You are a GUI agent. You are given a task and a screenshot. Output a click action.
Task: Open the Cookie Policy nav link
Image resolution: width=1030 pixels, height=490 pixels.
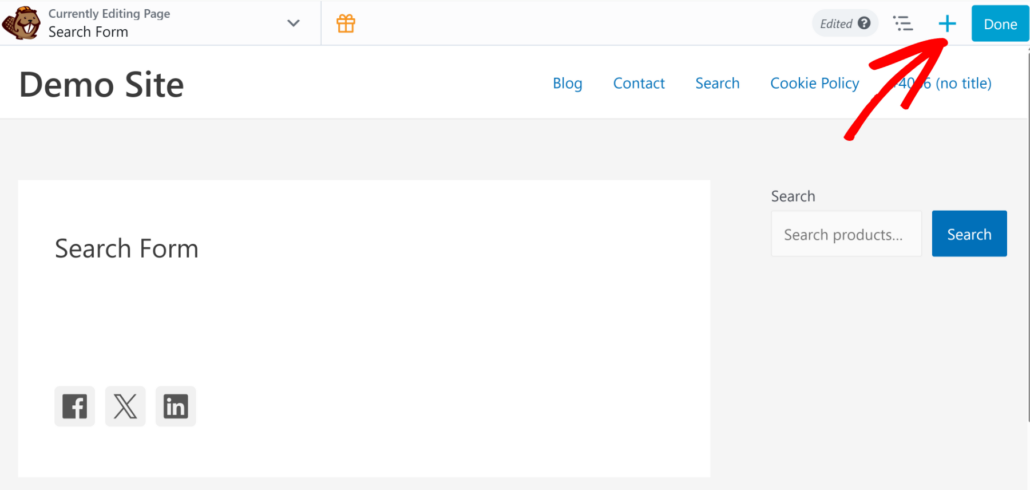tap(814, 83)
